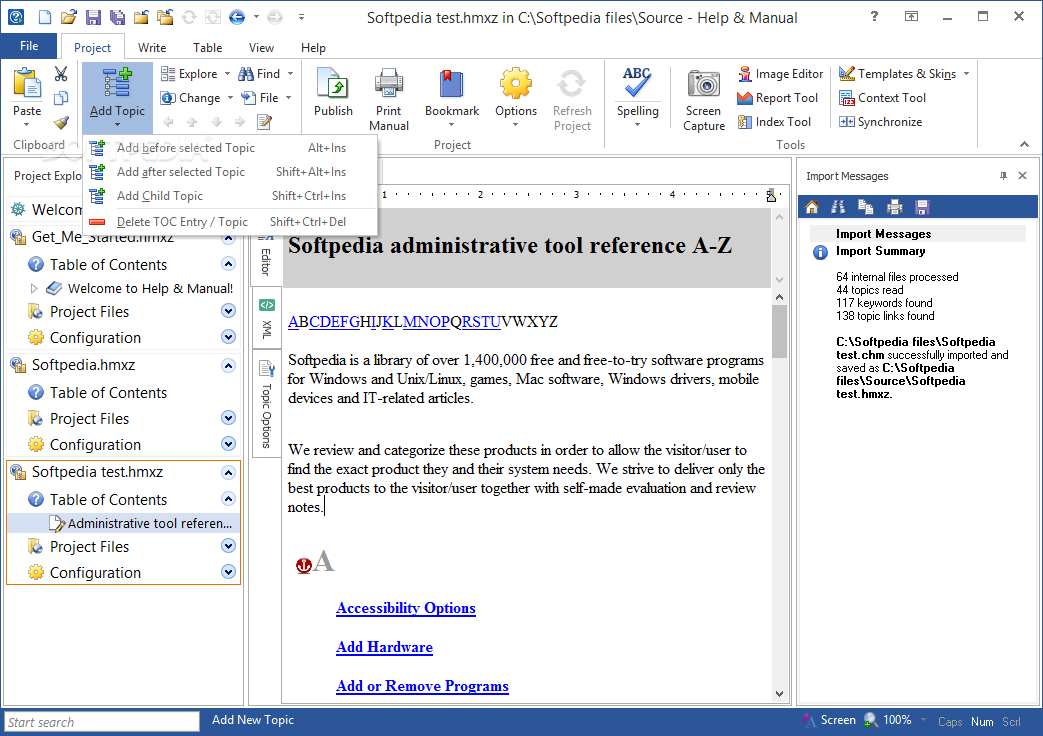Screen dimensions: 1043x736
Task: Expand Welcome to Help & Manual! node
Action: 35,288
